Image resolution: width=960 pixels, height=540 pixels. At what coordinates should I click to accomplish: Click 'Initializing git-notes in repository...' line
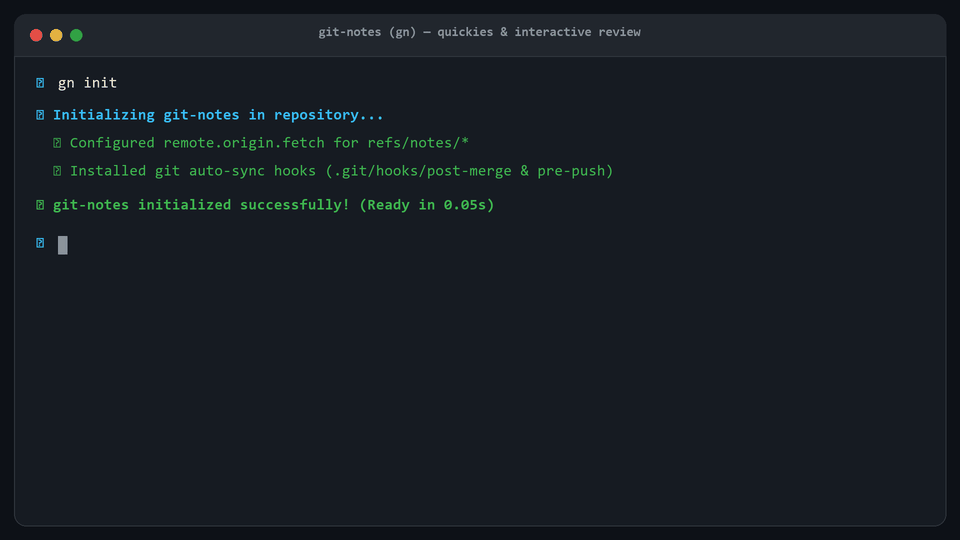pos(218,115)
